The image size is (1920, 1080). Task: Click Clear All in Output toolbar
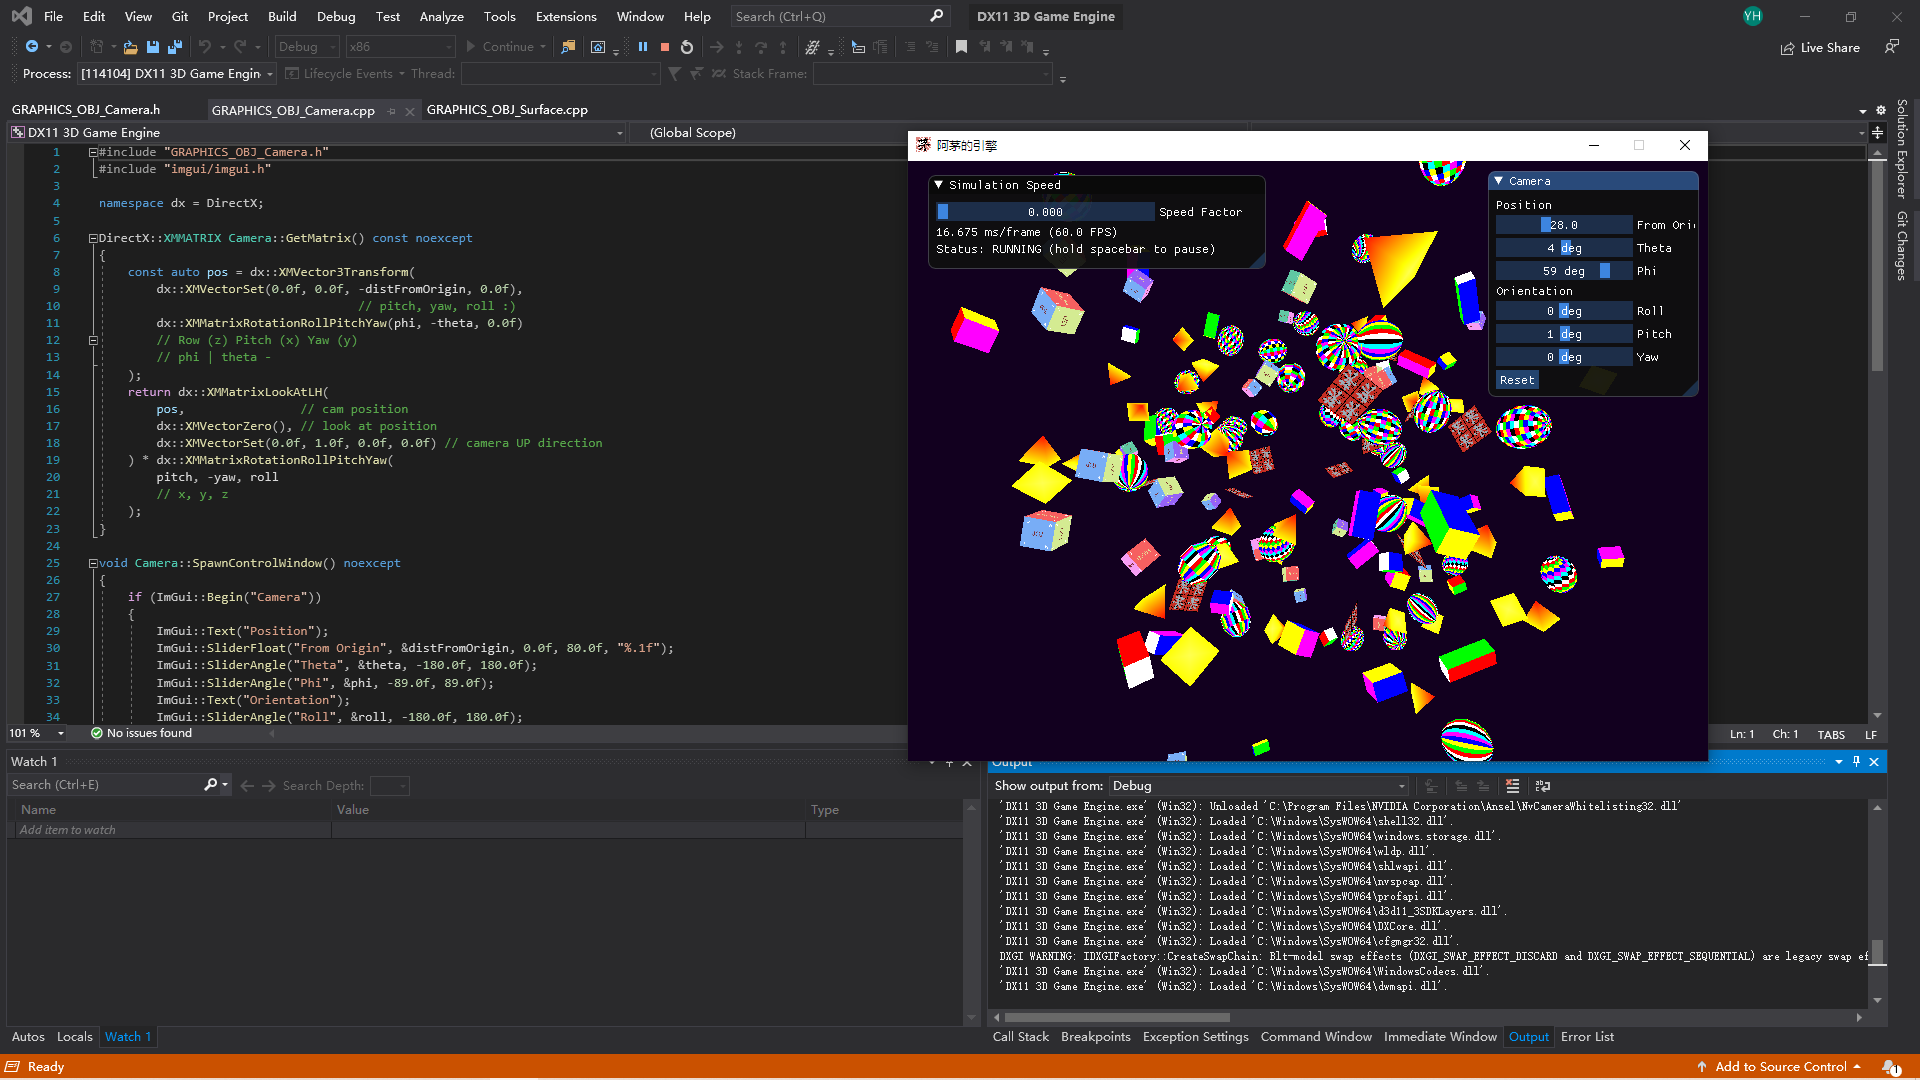(x=1512, y=786)
